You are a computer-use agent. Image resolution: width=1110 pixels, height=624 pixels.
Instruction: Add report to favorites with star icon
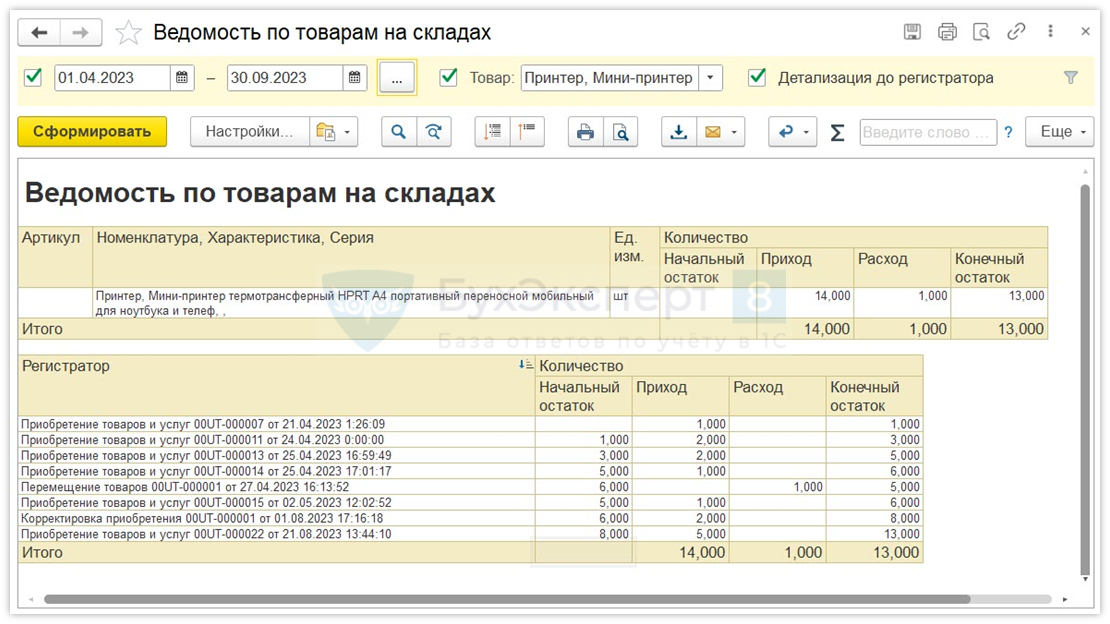point(128,33)
